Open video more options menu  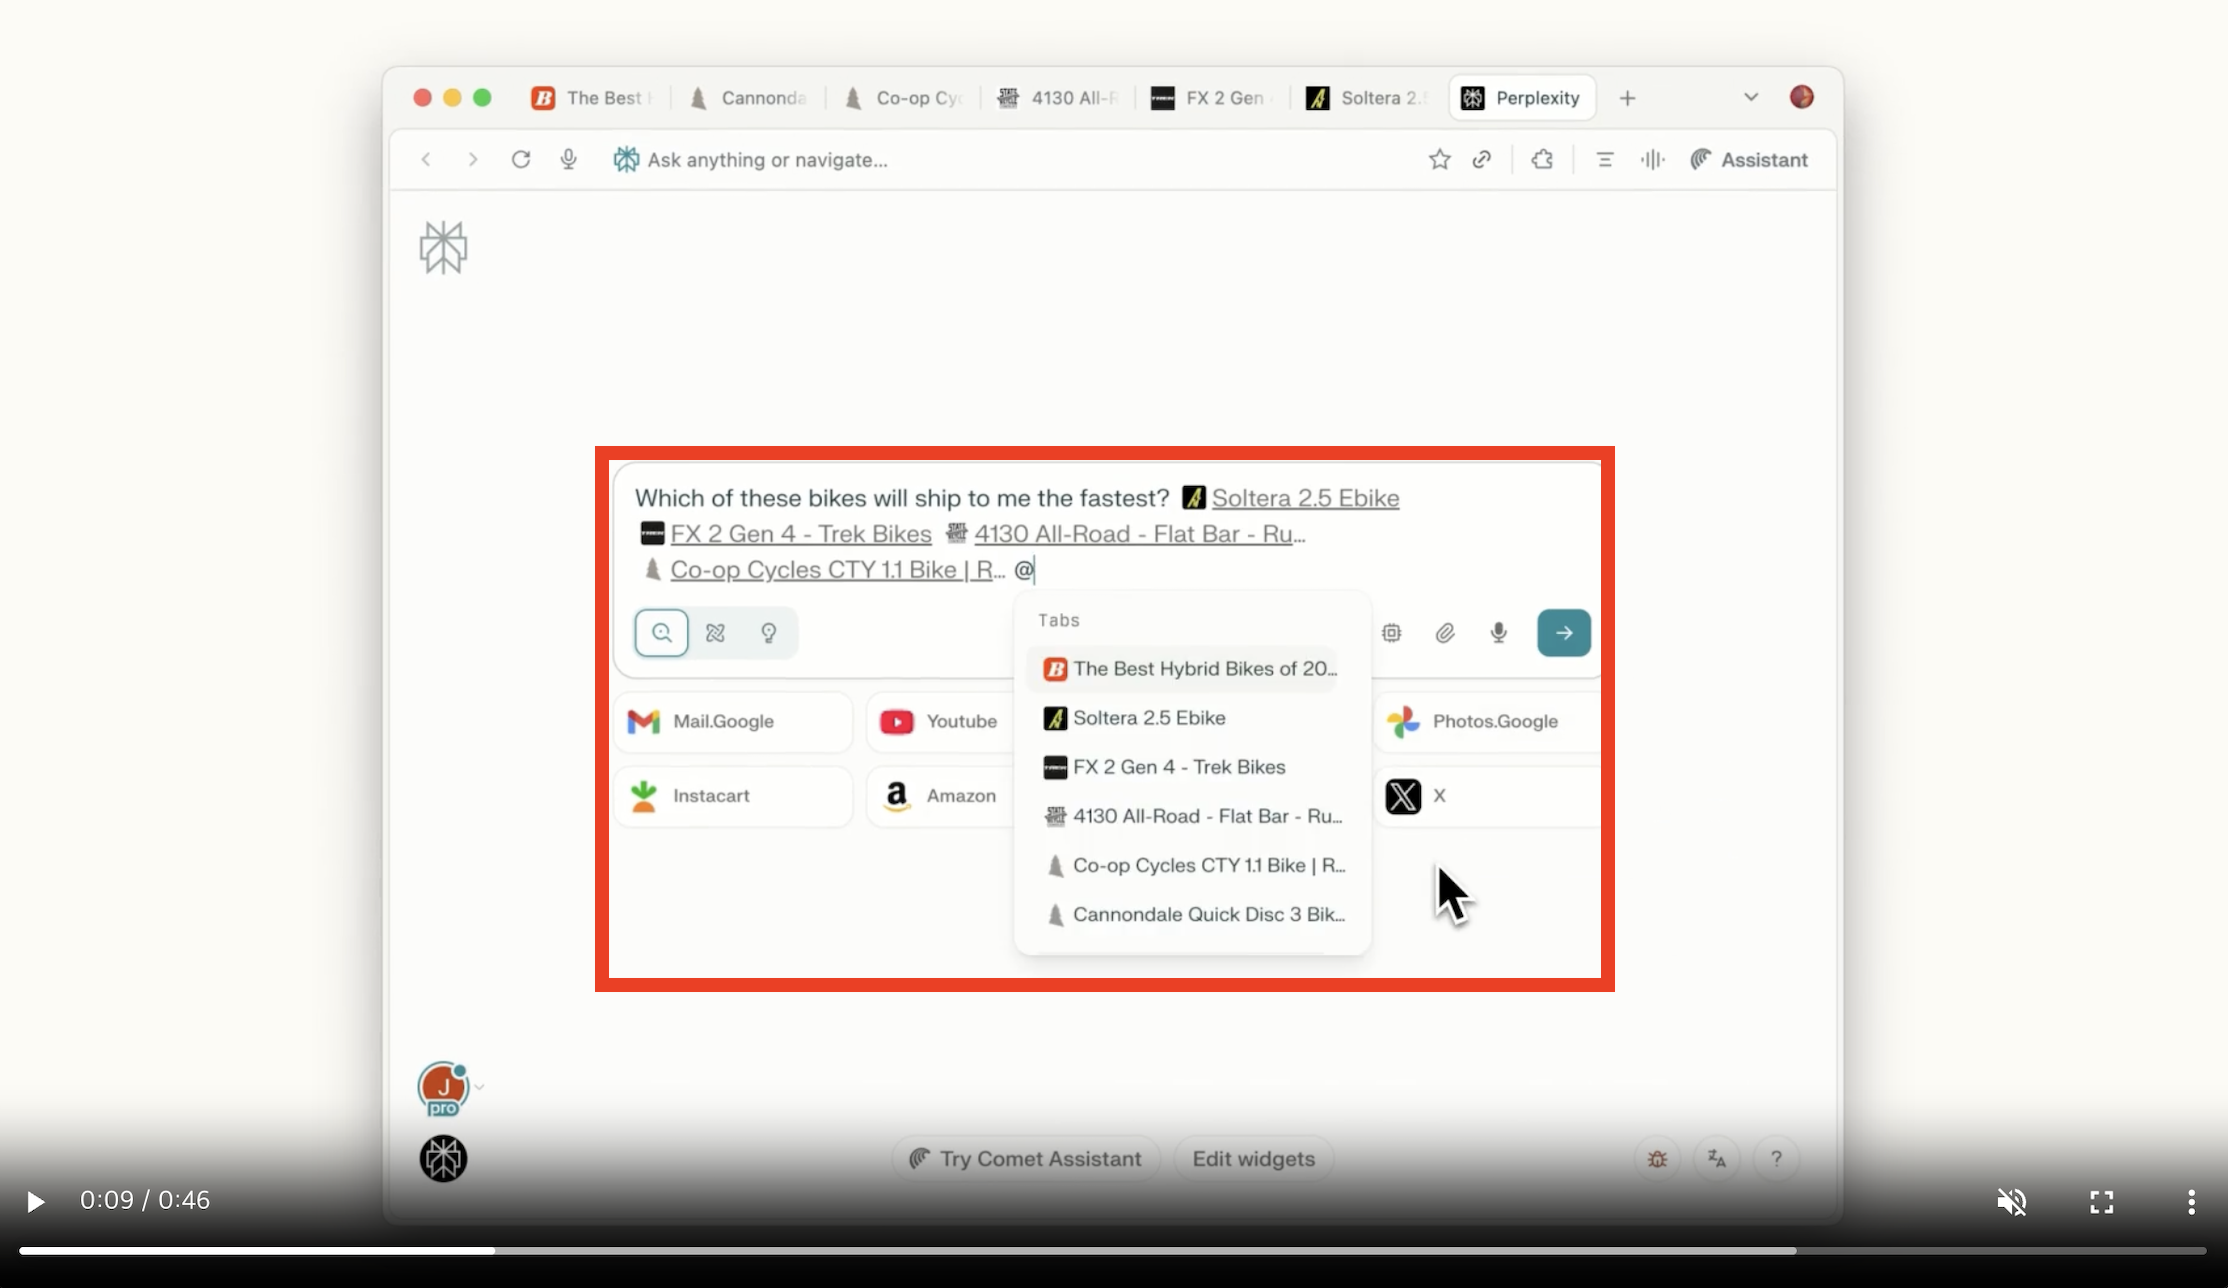[2190, 1201]
